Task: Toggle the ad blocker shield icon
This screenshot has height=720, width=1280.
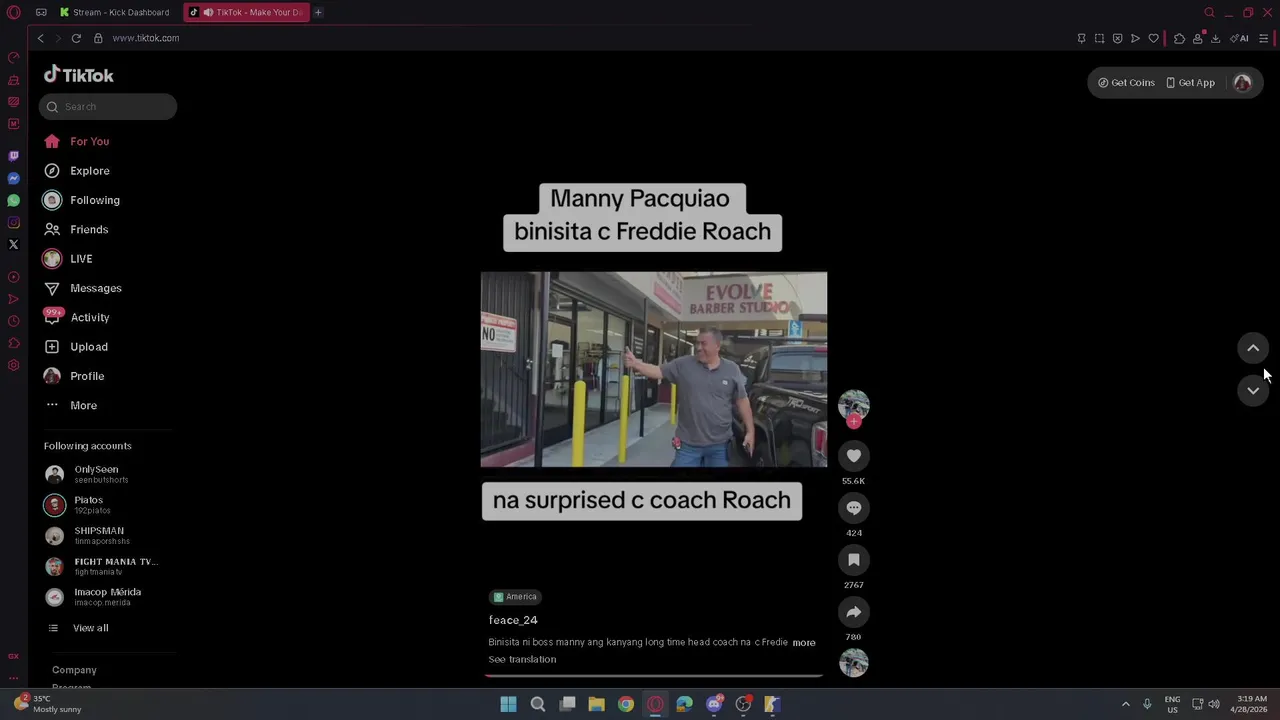Action: click(x=1117, y=38)
